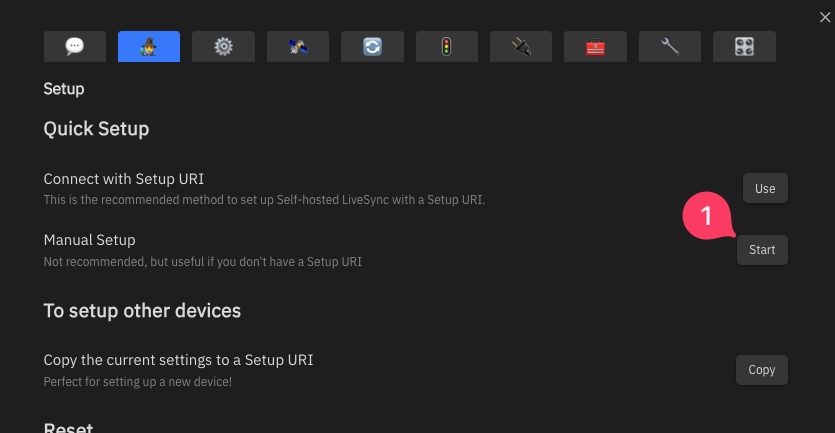
Task: Switch to the satellite Remote Configuration tab
Action: 298,46
